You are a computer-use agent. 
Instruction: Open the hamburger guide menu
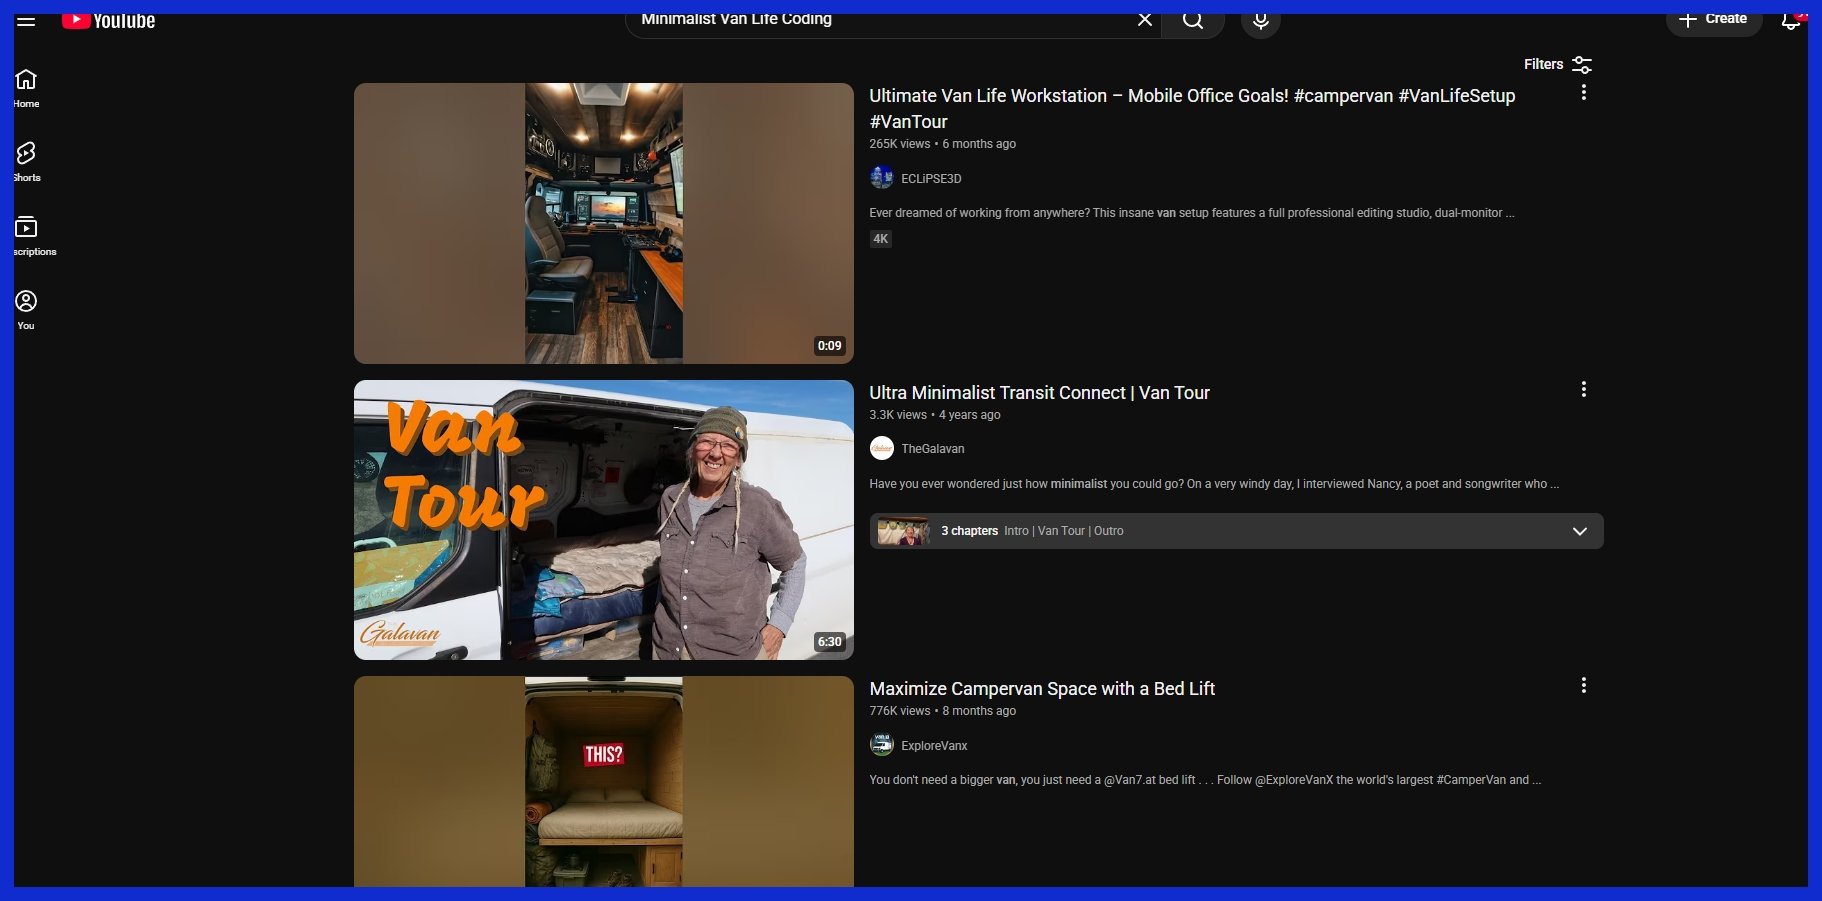26,21
